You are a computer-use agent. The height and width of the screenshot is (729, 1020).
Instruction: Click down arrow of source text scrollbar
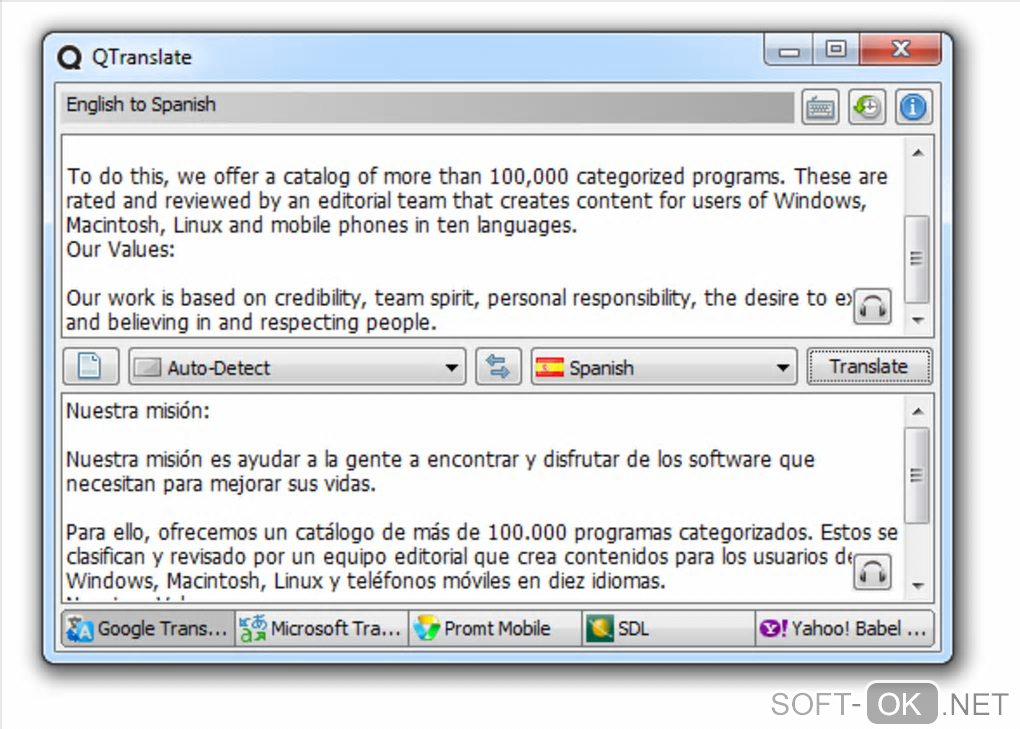tap(918, 320)
